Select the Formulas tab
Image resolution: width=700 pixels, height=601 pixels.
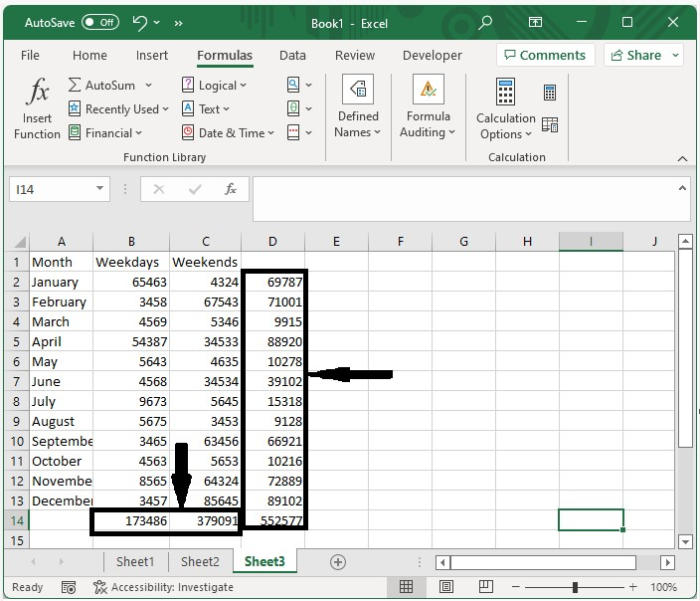click(225, 55)
